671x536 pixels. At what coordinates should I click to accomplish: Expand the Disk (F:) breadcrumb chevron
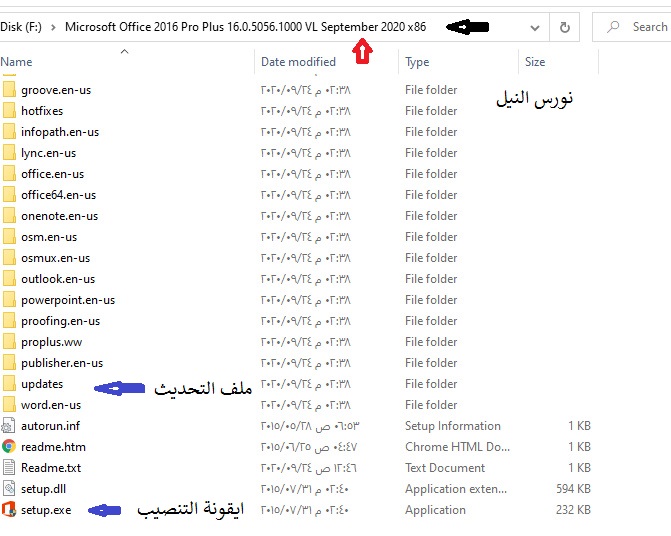pyautogui.click(x=52, y=27)
